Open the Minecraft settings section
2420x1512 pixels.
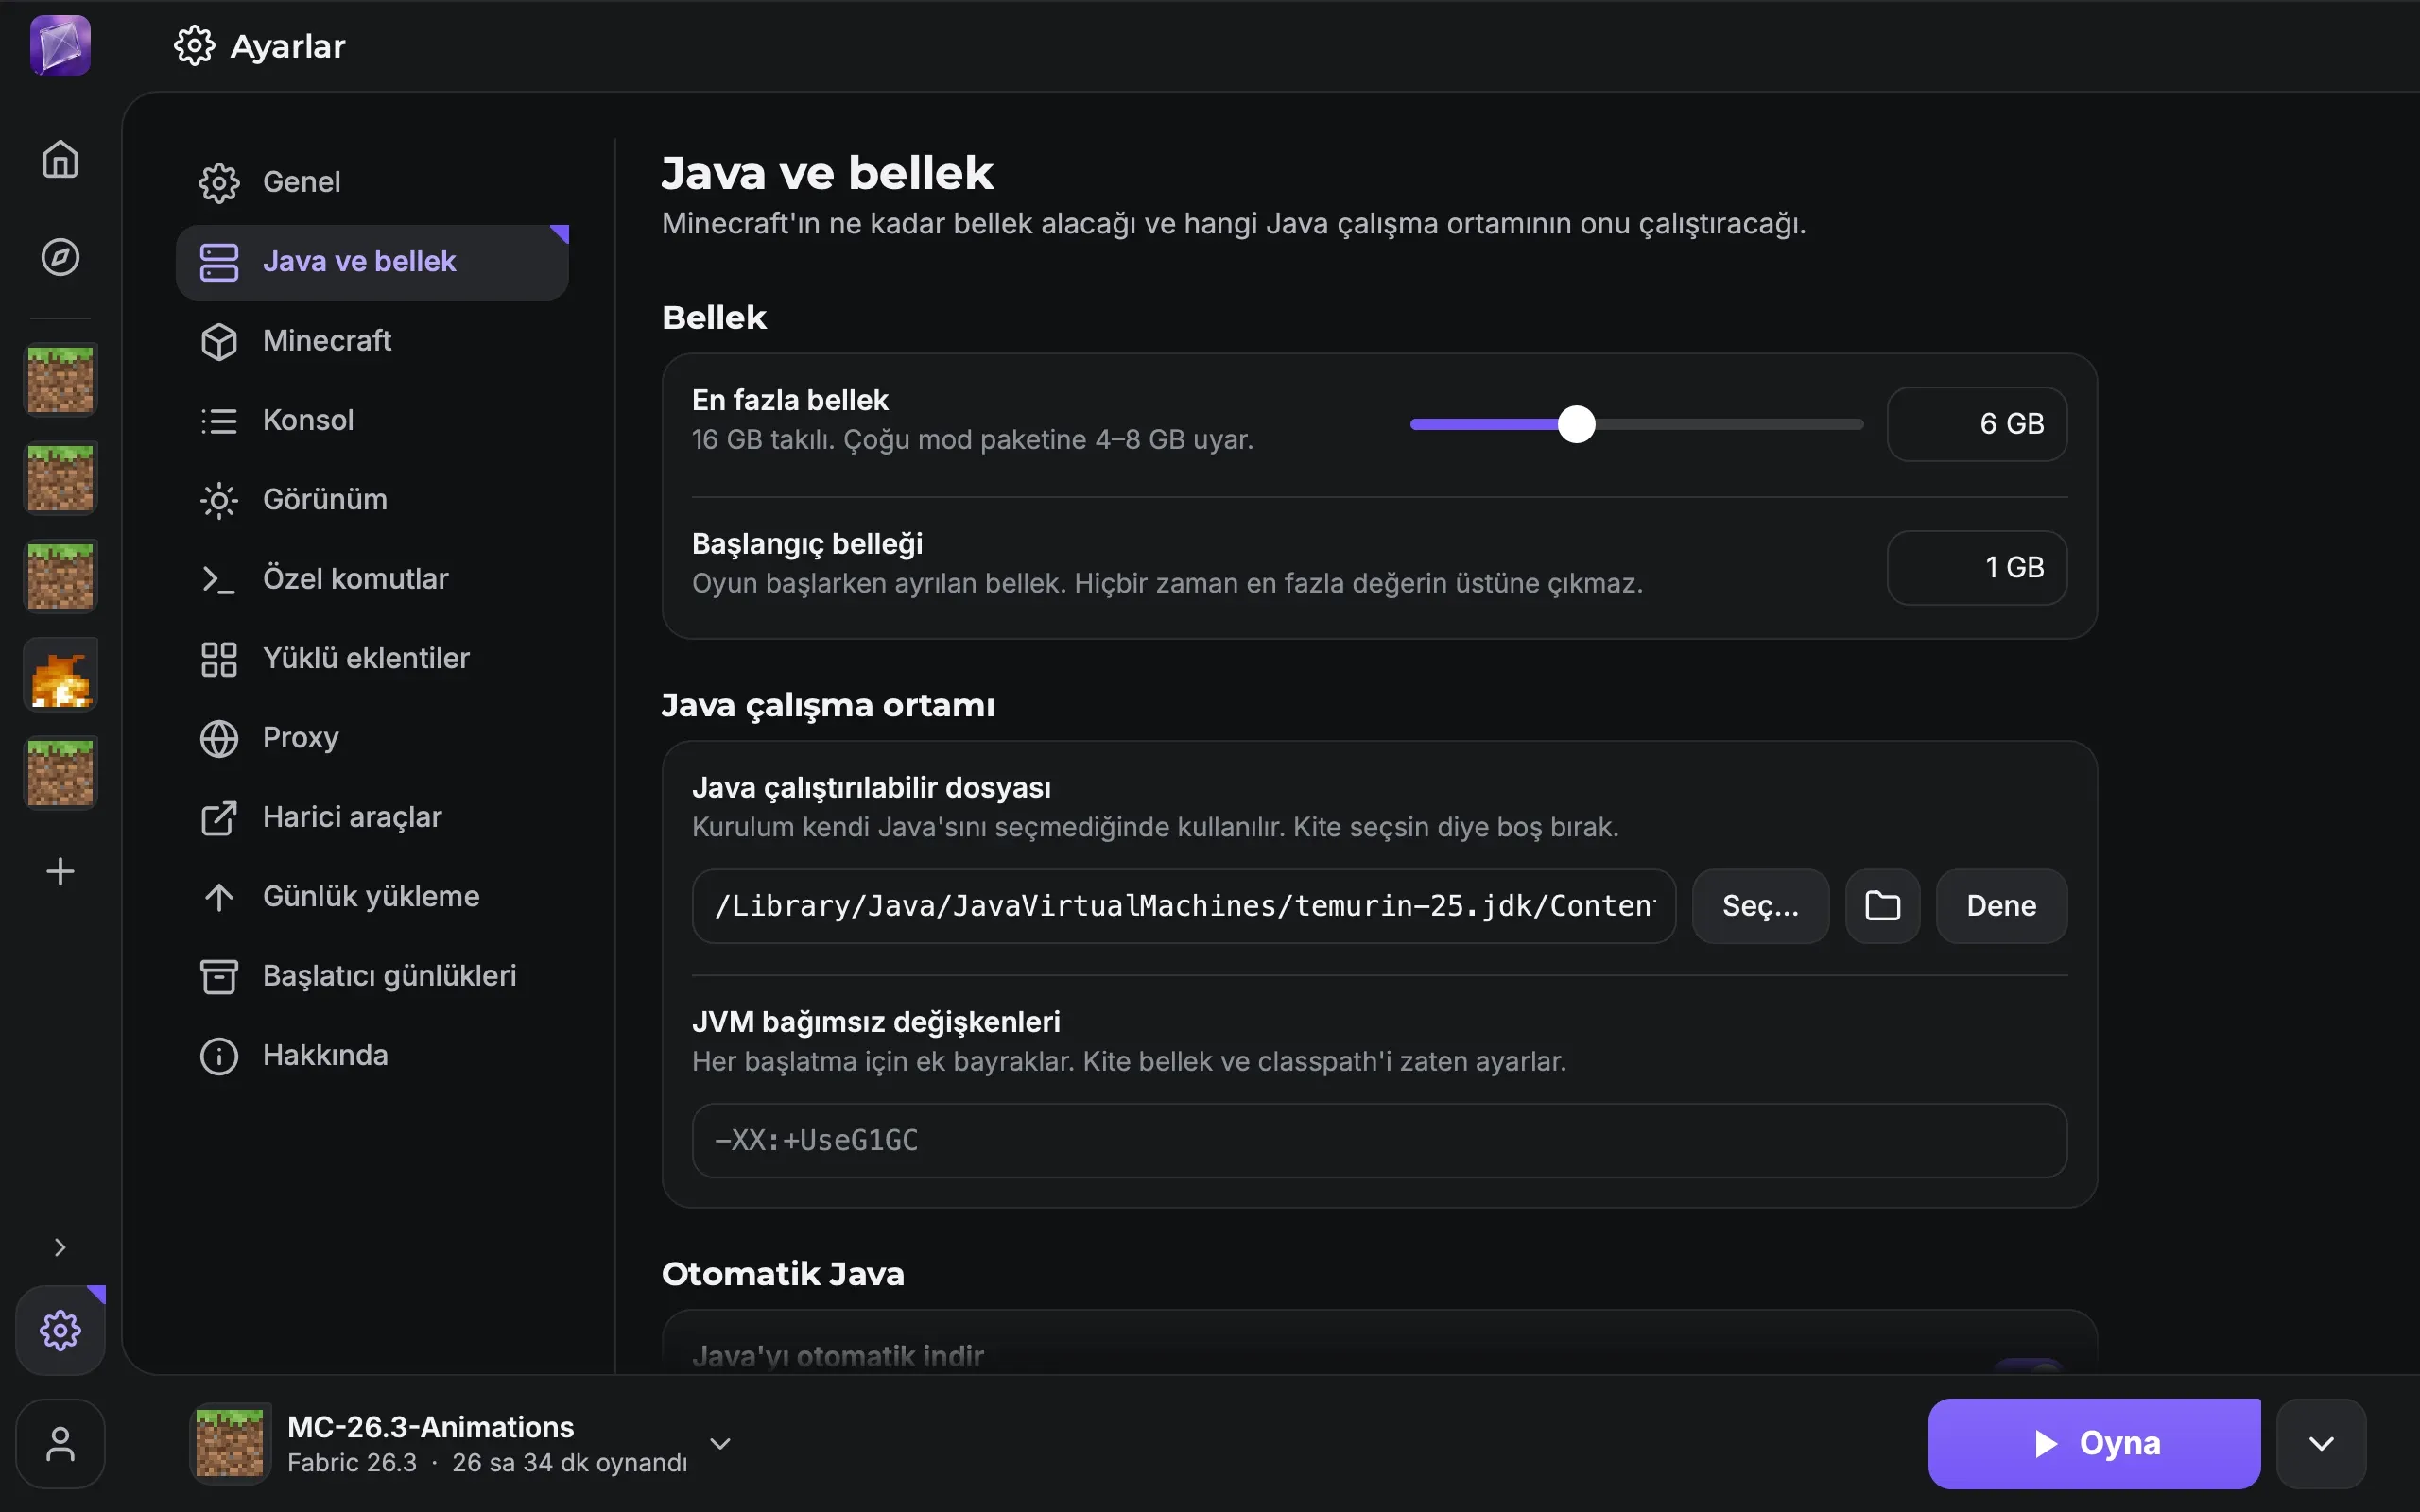(372, 341)
